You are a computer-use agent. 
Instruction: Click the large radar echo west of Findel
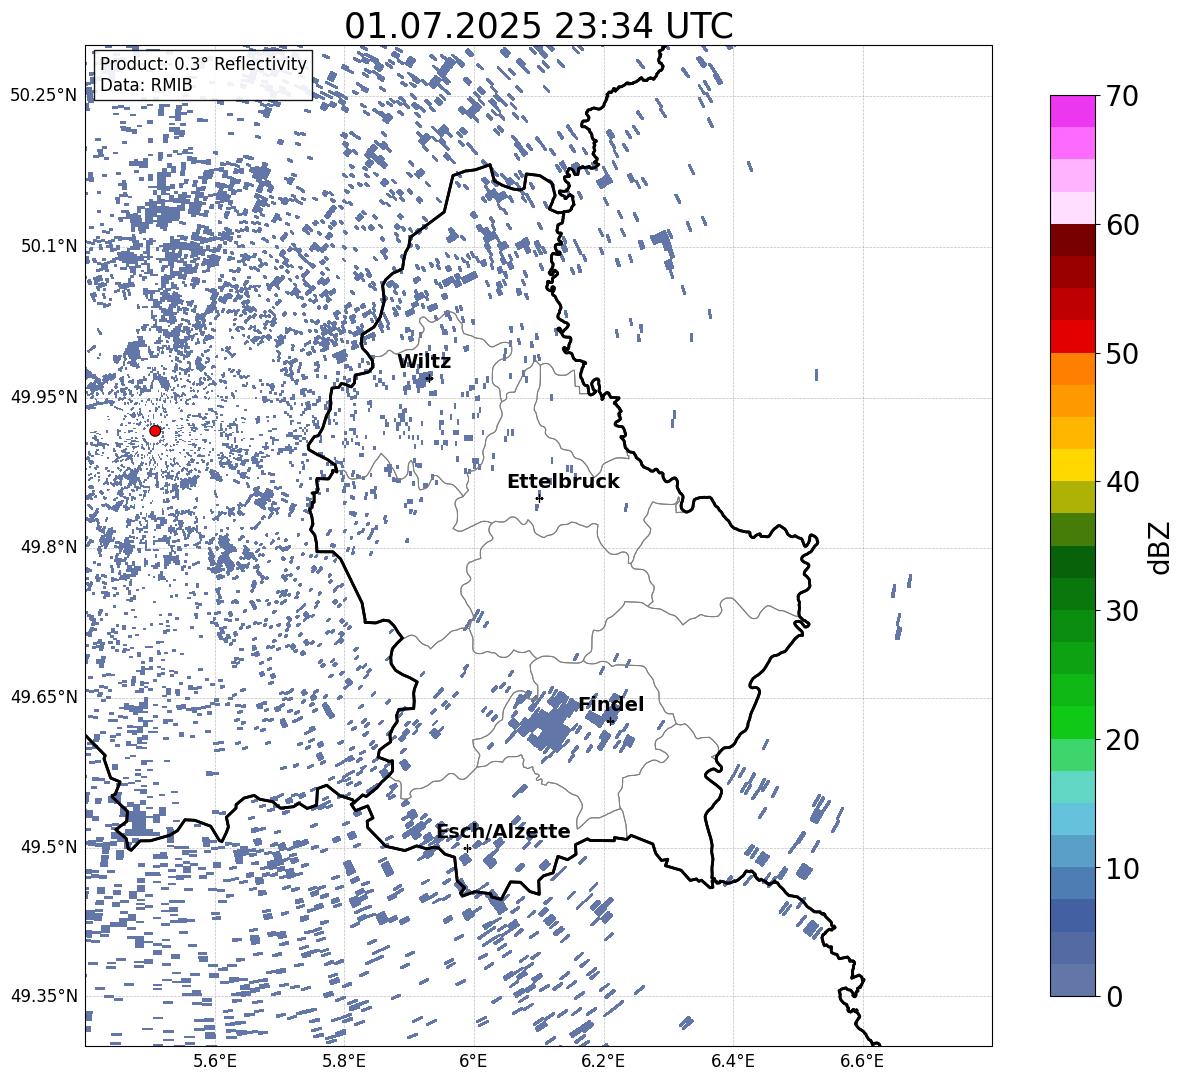click(548, 723)
